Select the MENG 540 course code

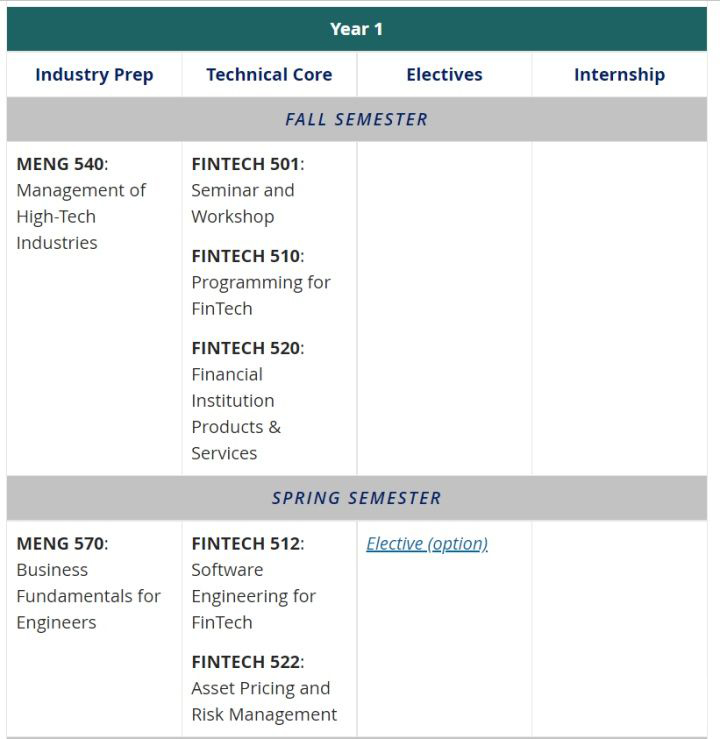[60, 164]
